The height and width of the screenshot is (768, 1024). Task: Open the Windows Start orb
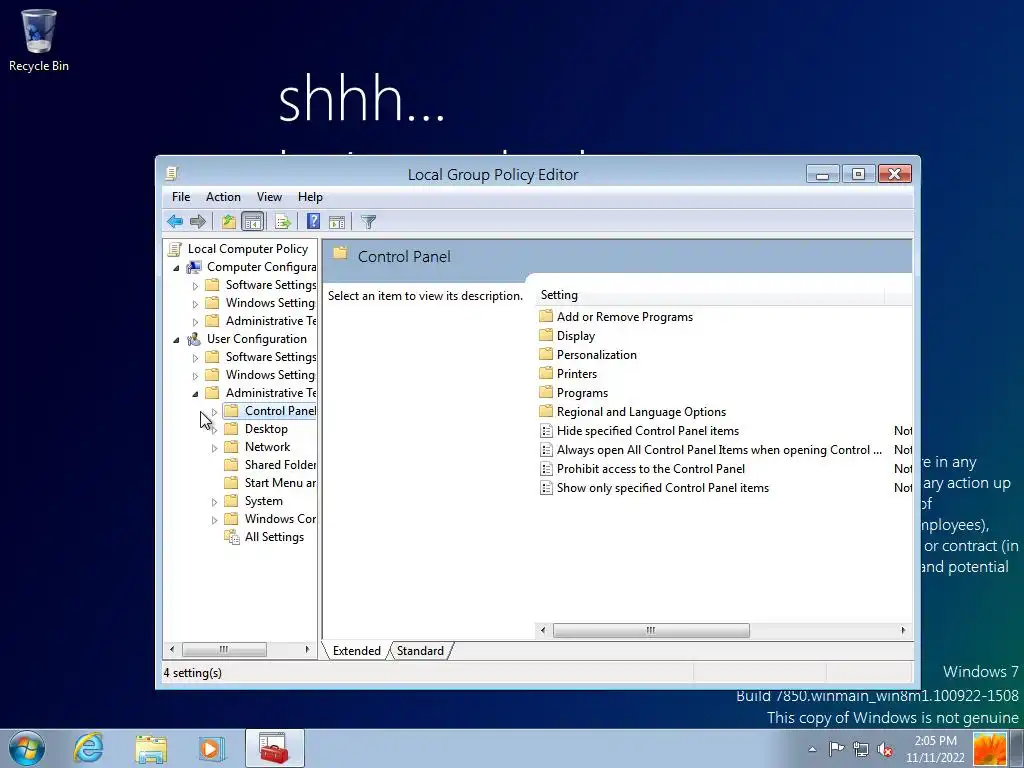27,748
